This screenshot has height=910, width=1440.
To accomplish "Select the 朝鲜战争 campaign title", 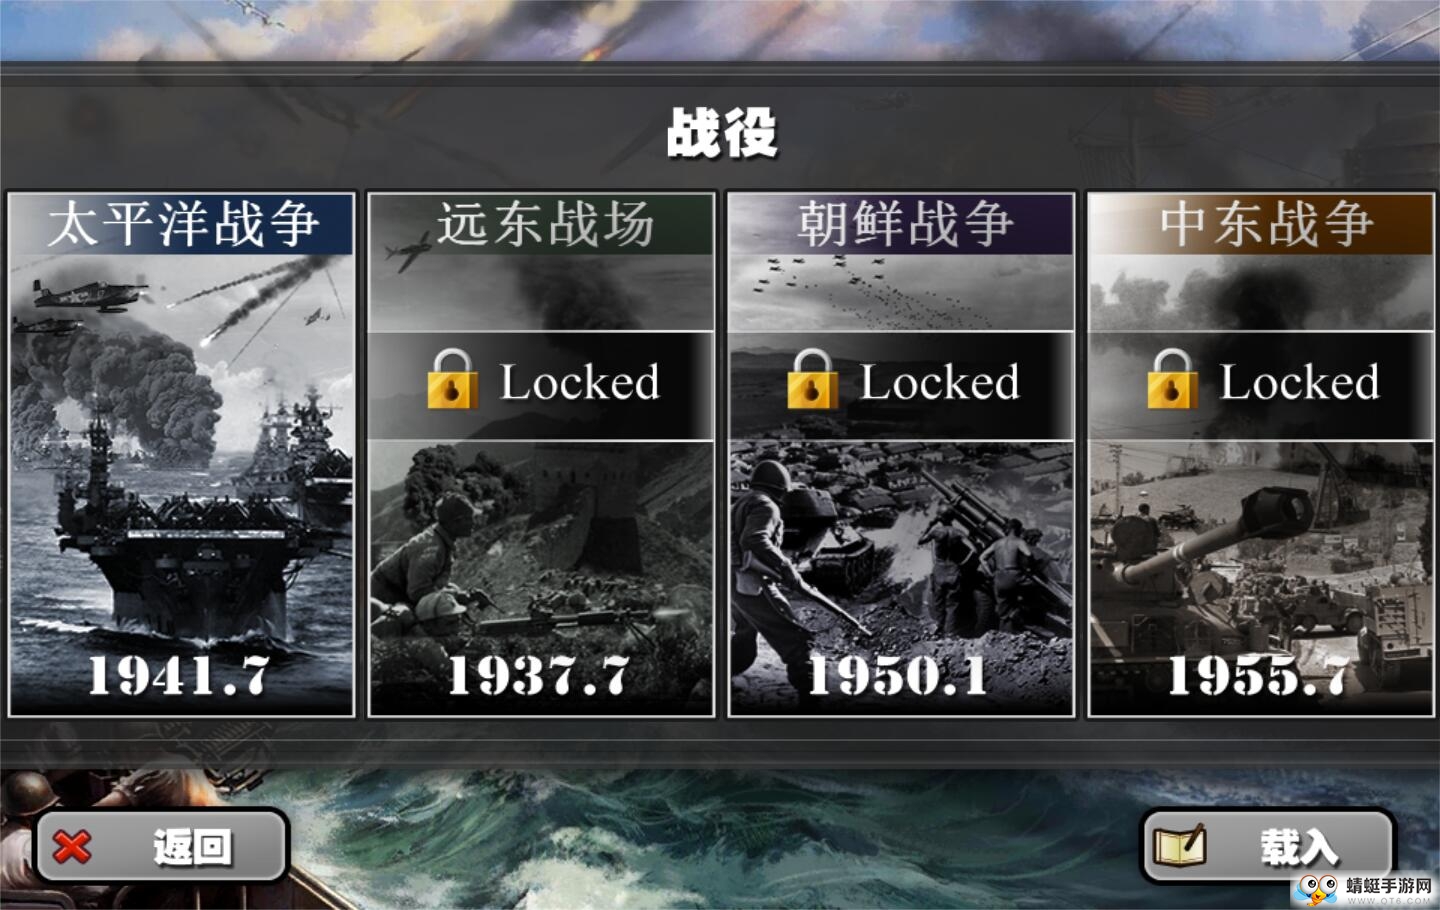I will [904, 223].
